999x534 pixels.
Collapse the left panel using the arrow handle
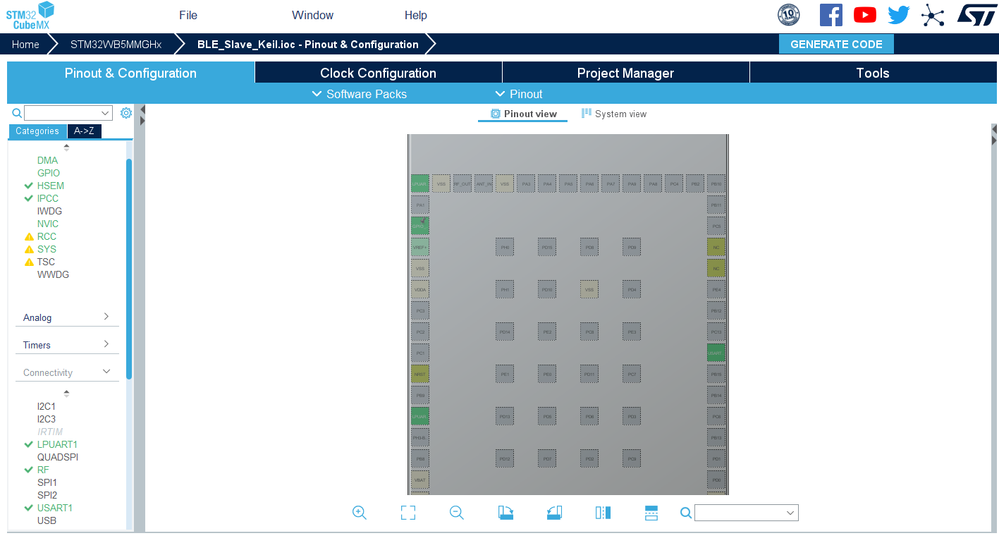[x=143, y=110]
